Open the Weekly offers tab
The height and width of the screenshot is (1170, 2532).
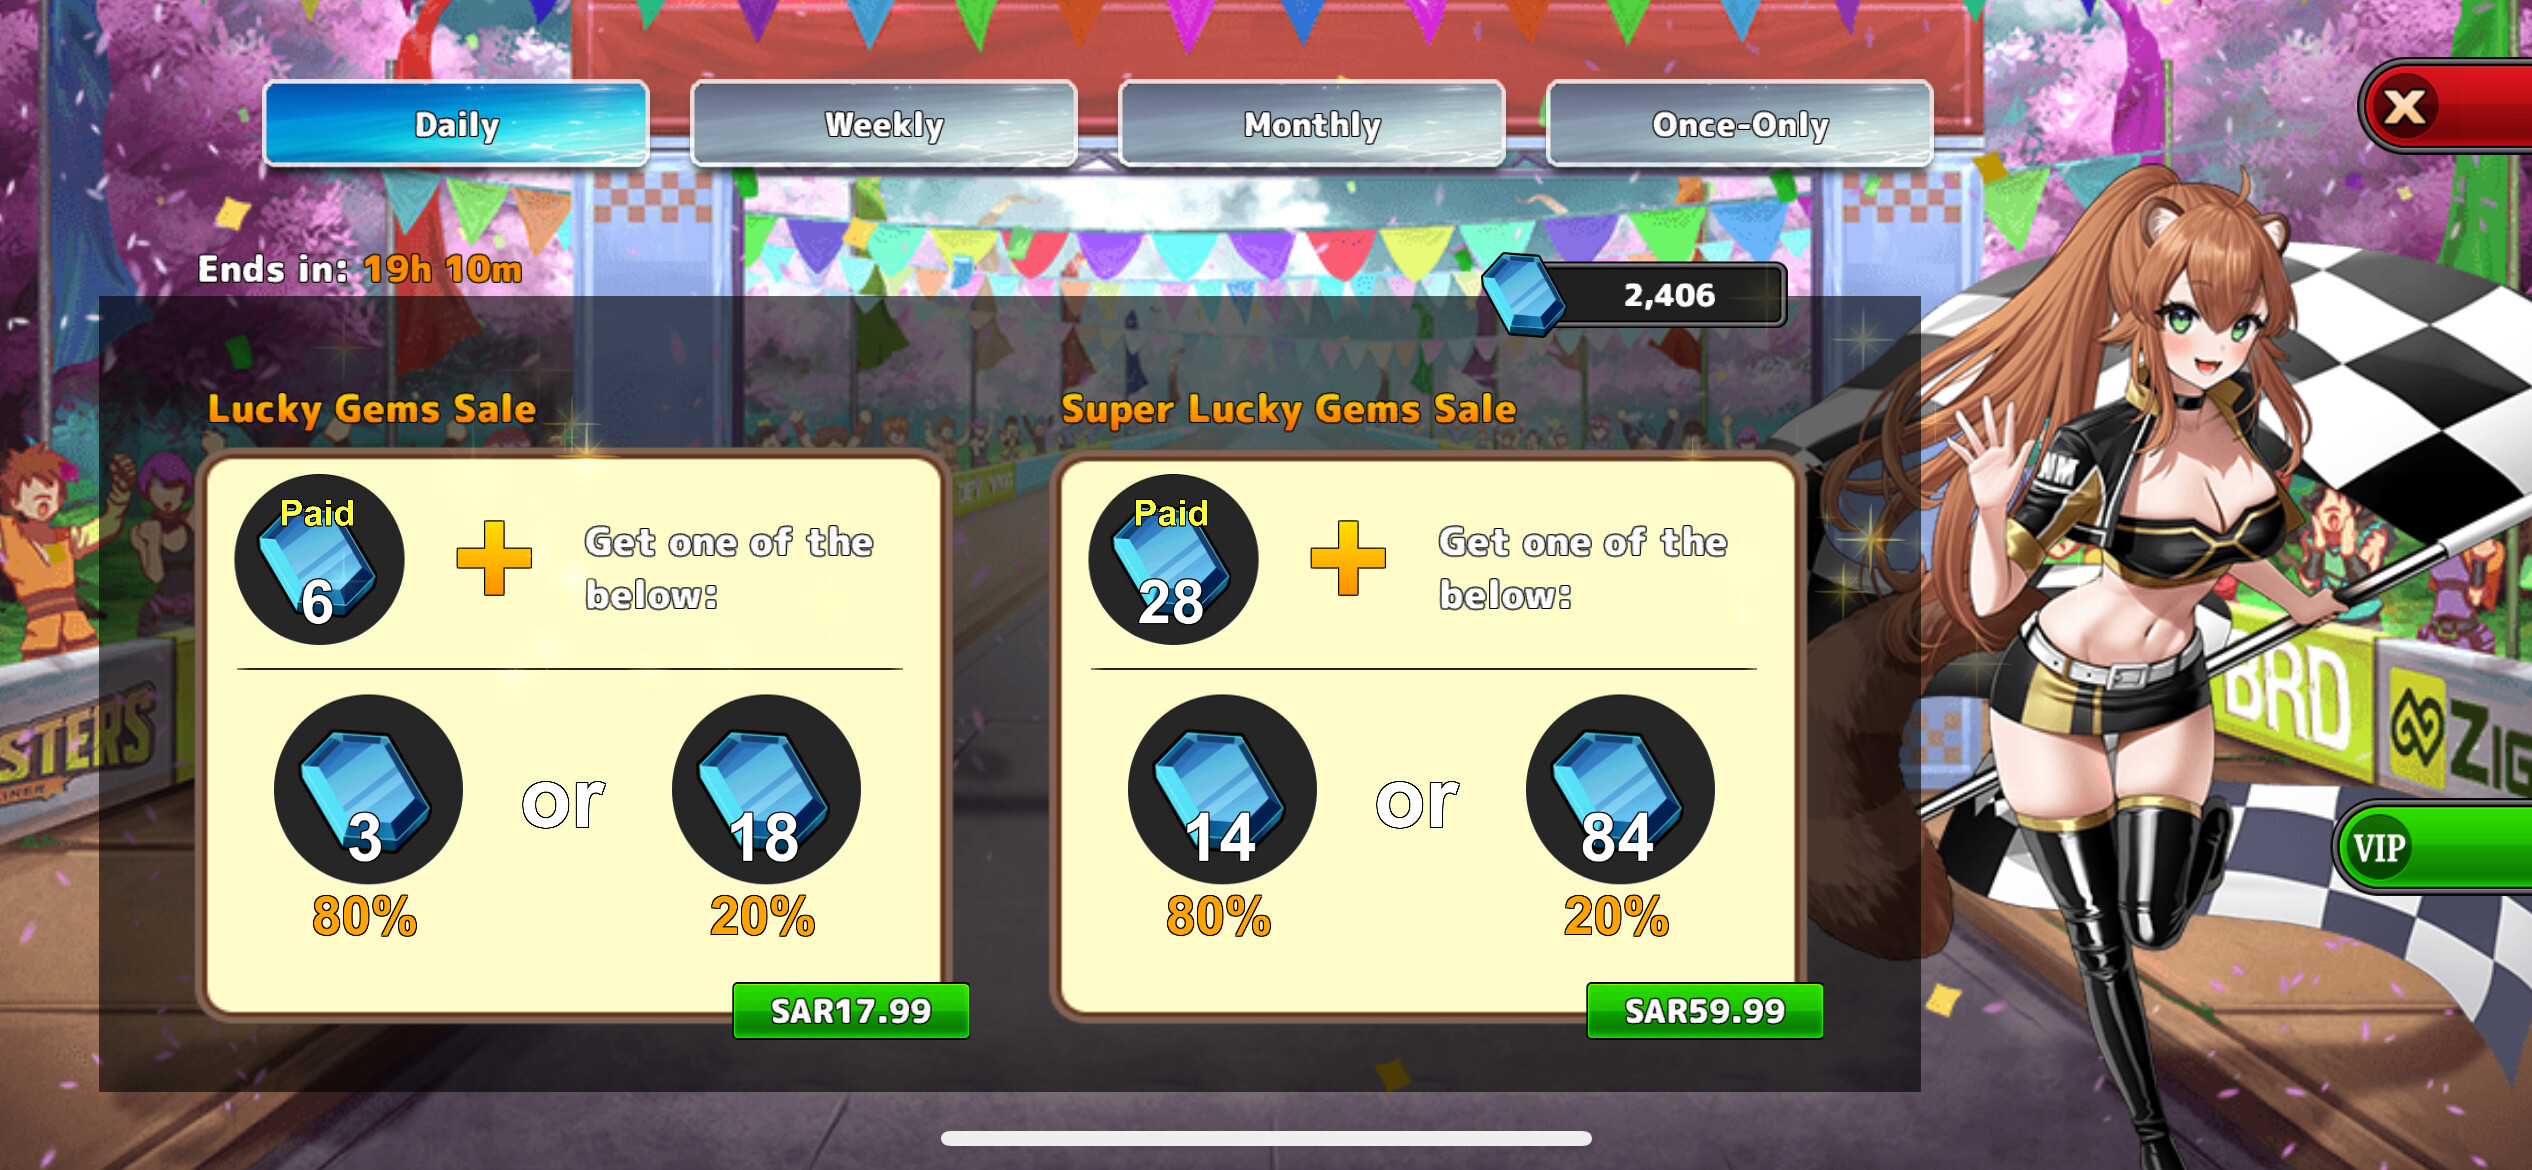pyautogui.click(x=884, y=124)
